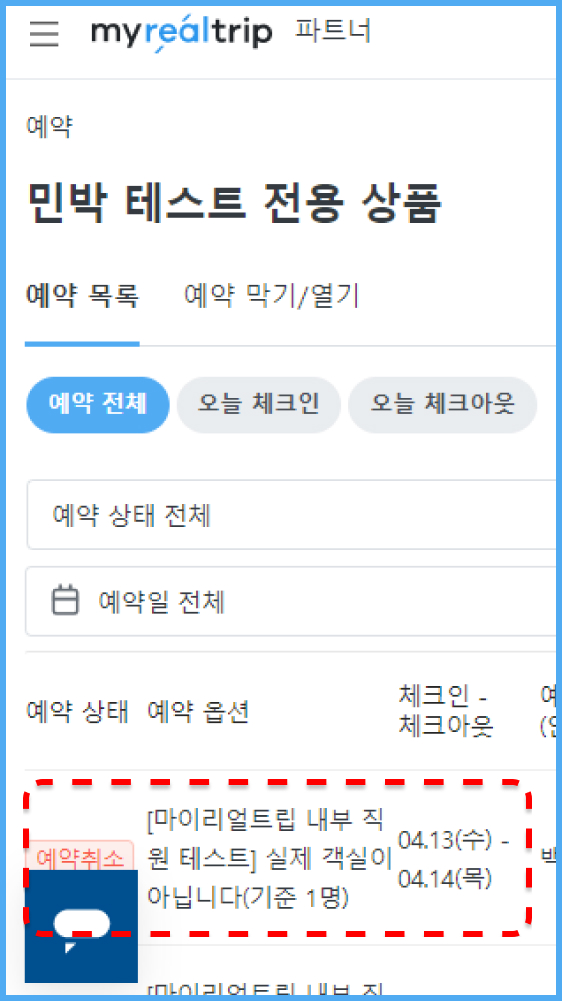This screenshot has height=1001, width=562.
Task: Click the 예약 옵션 column header
Action: (x=198, y=712)
